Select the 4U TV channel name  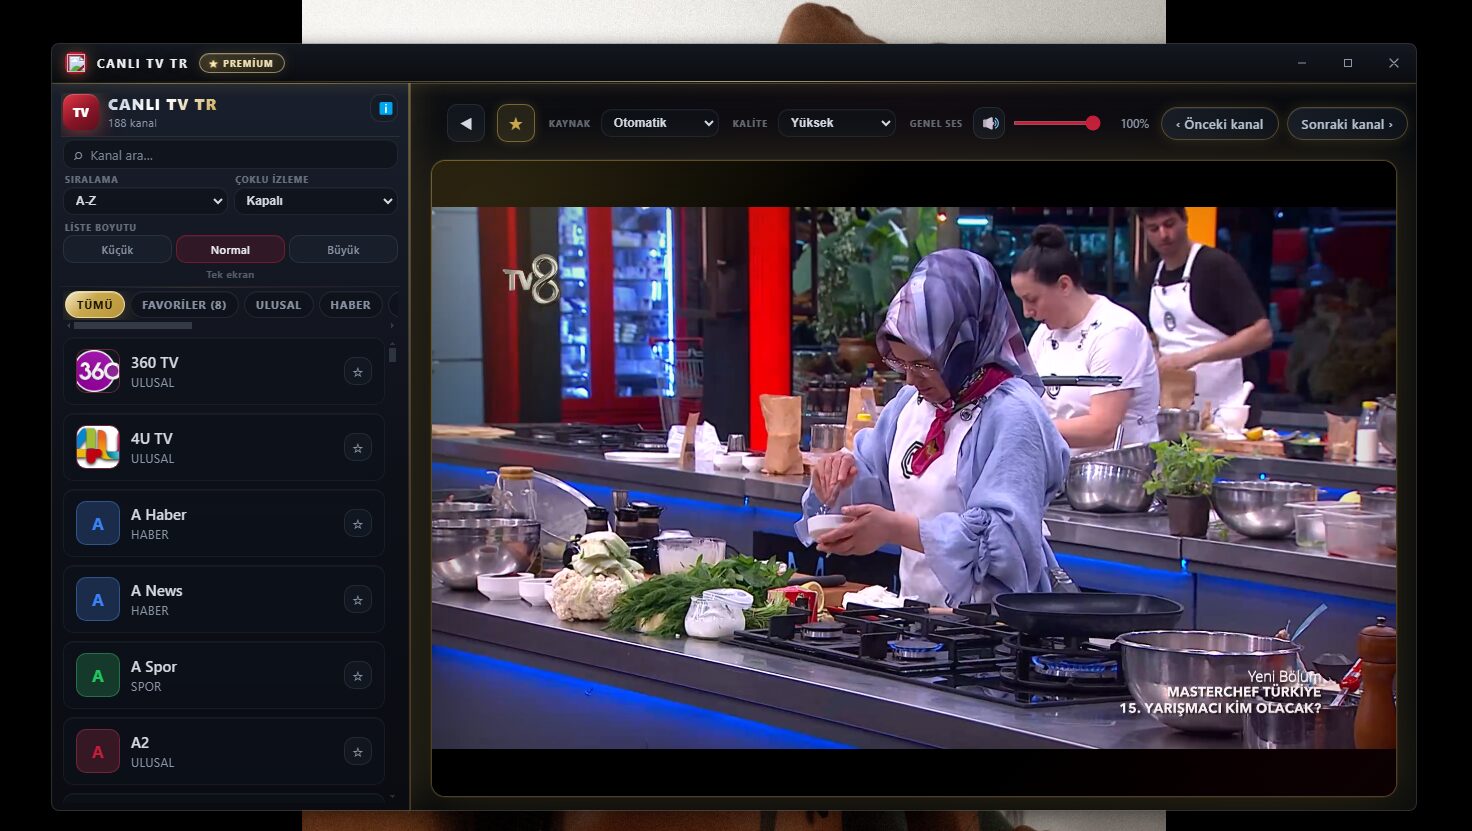point(152,439)
